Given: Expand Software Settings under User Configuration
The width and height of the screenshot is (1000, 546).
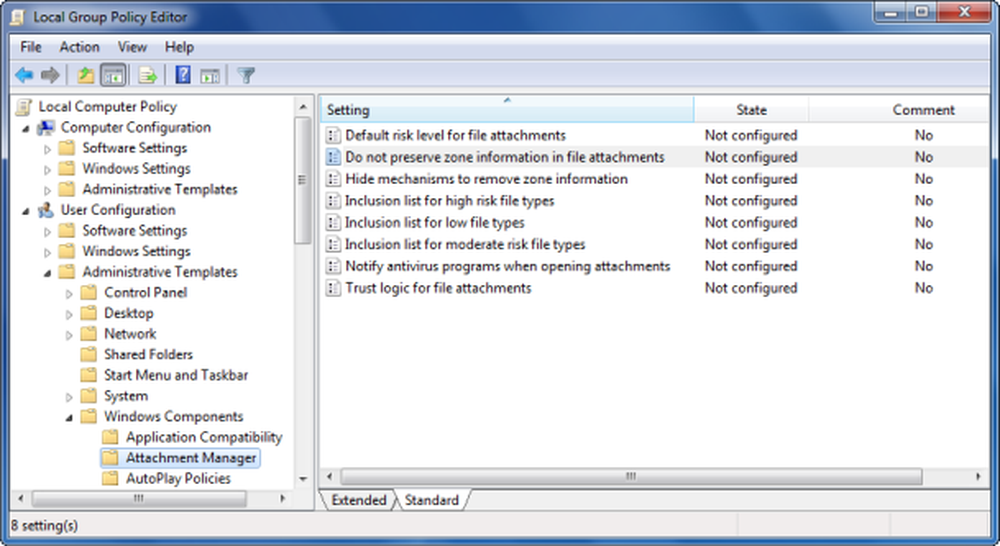Looking at the screenshot, I should [47, 232].
